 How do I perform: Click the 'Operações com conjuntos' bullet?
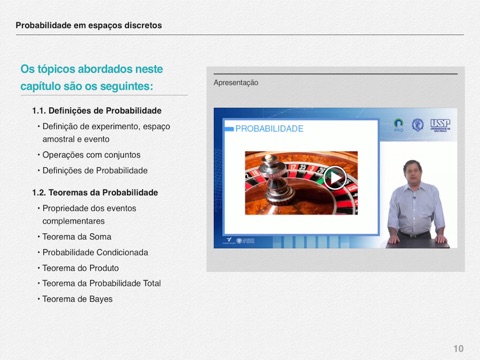click(x=91, y=155)
